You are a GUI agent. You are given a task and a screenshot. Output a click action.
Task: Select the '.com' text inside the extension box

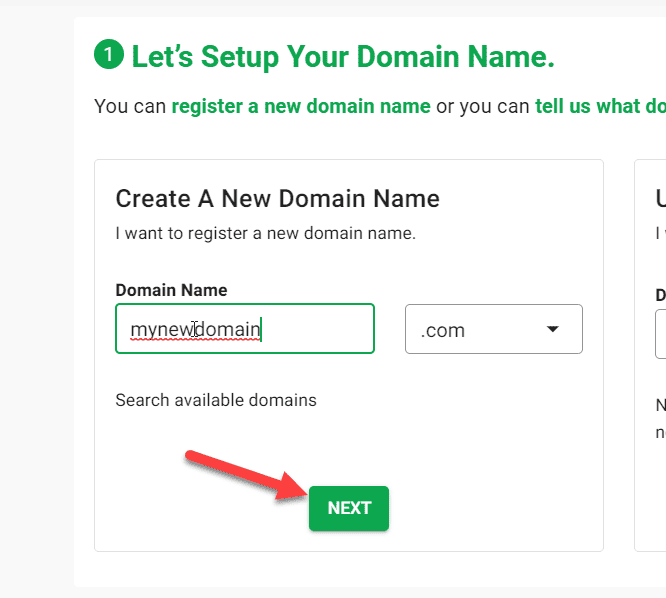point(443,330)
